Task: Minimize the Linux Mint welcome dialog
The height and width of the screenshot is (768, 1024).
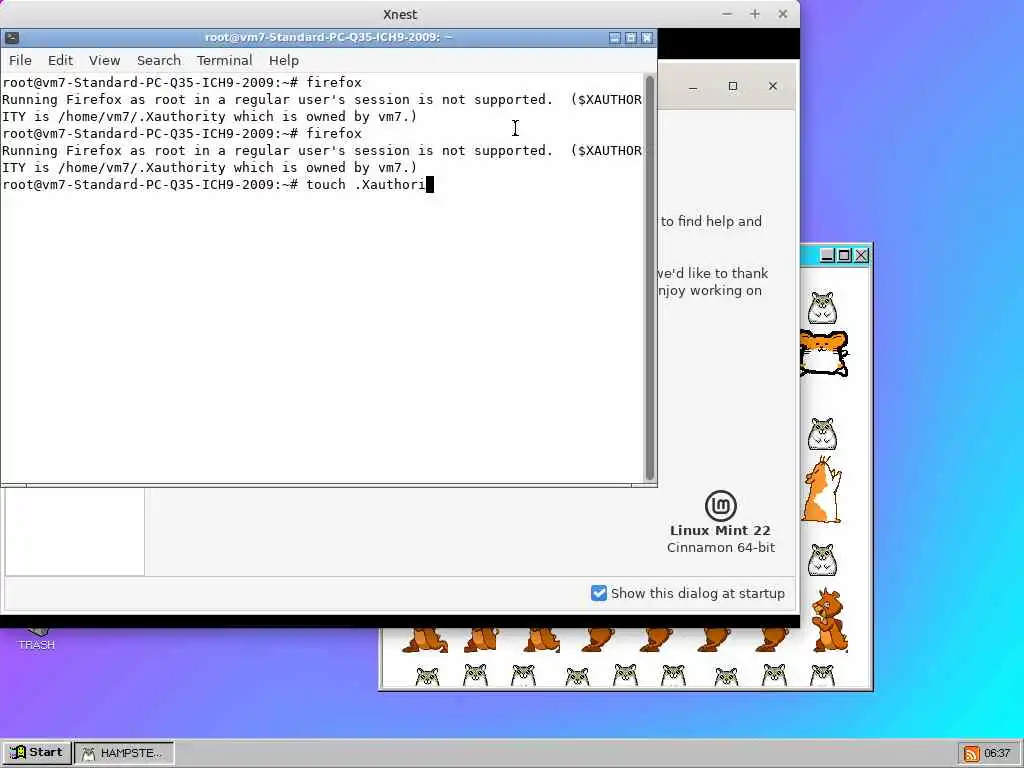Action: [693, 86]
